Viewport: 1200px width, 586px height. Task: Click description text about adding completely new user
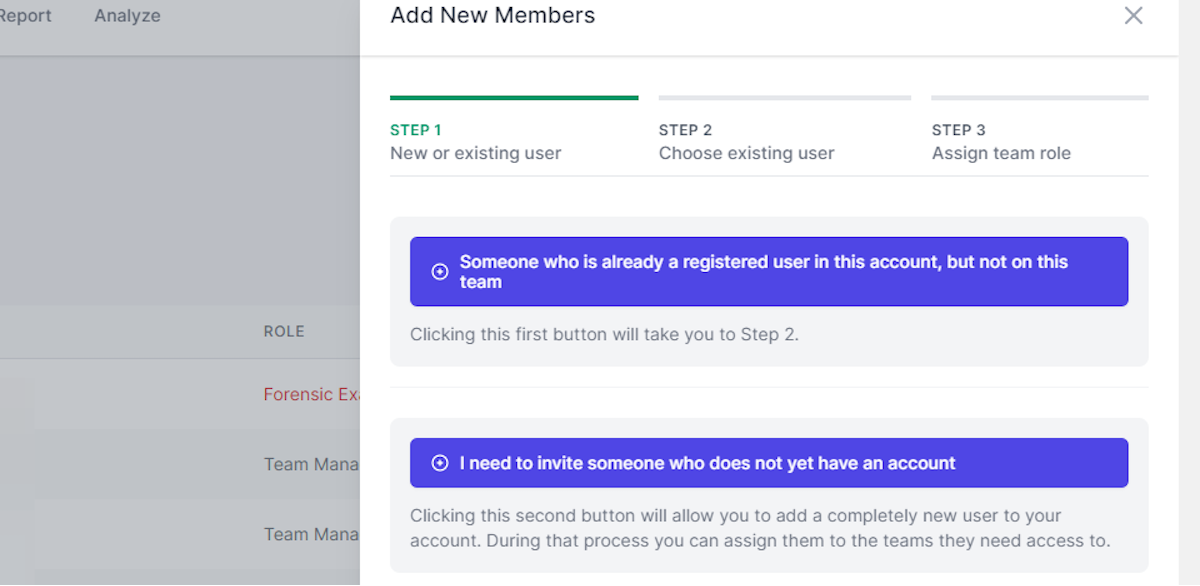pos(760,529)
